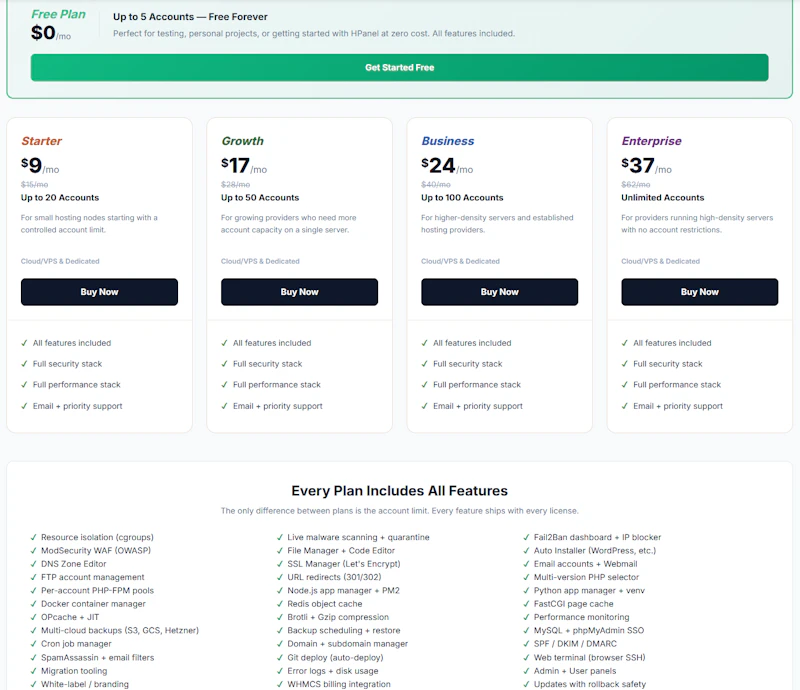Click Enterprise card 'Email + priority support' checkmark
This screenshot has height=690, width=800.
(624, 406)
